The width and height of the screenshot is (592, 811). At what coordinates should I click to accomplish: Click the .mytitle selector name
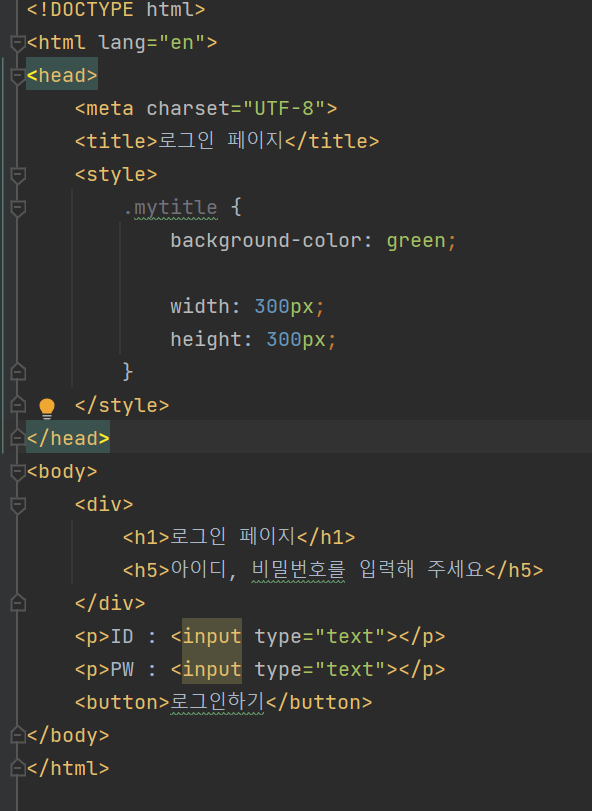click(171, 208)
